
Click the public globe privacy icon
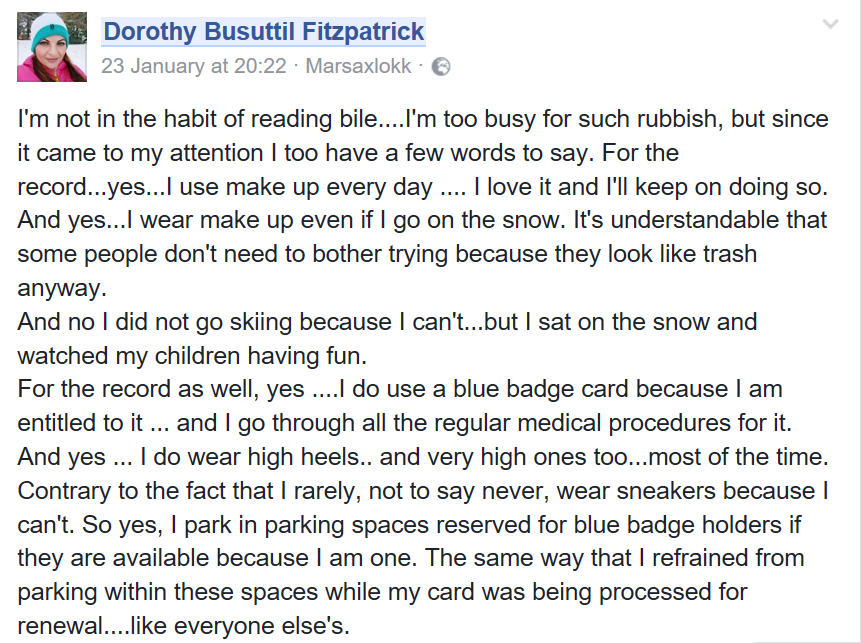[x=441, y=67]
